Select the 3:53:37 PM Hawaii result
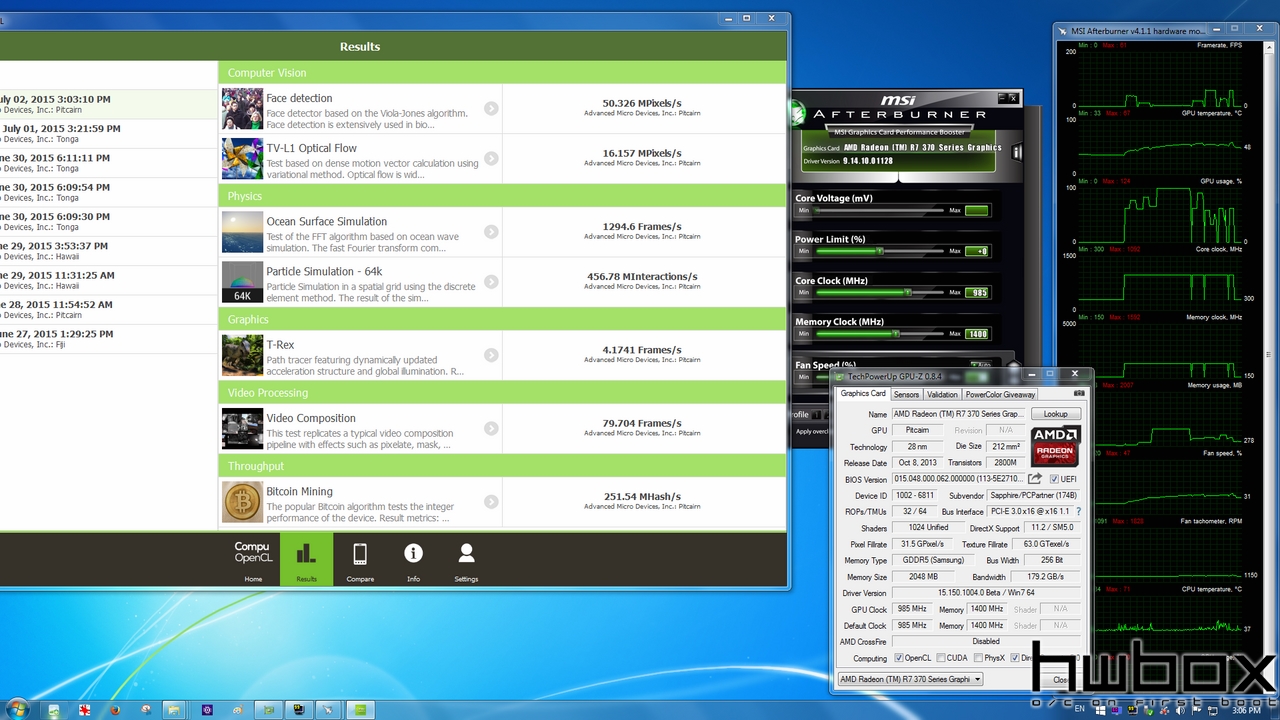 pyautogui.click(x=109, y=250)
